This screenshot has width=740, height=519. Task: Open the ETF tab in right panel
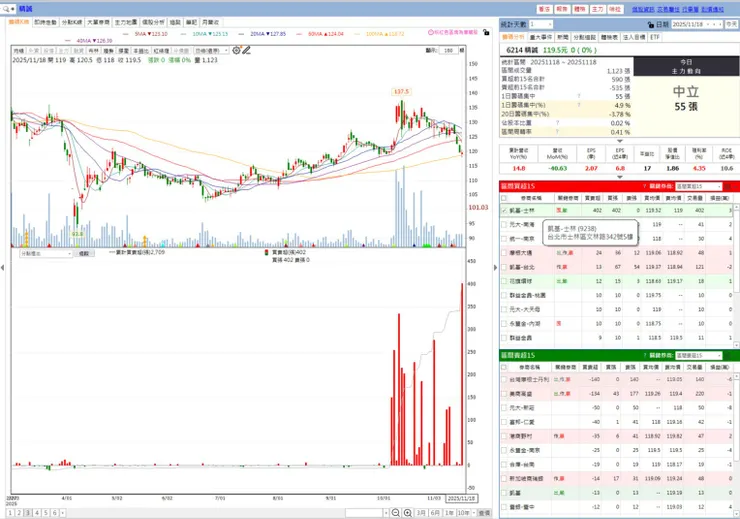coord(655,37)
